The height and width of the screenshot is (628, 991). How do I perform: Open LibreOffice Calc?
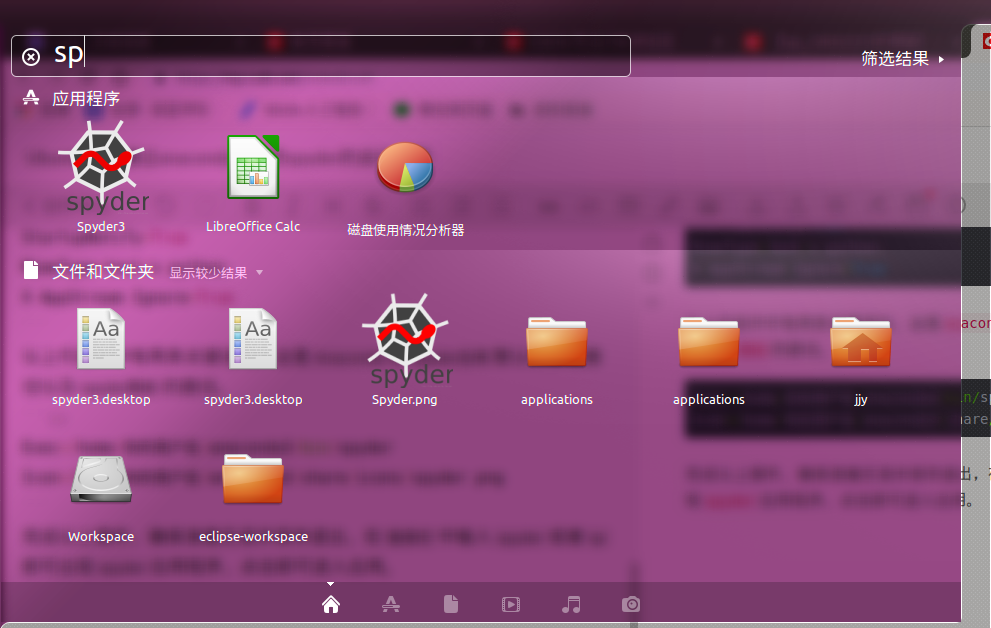tap(253, 167)
